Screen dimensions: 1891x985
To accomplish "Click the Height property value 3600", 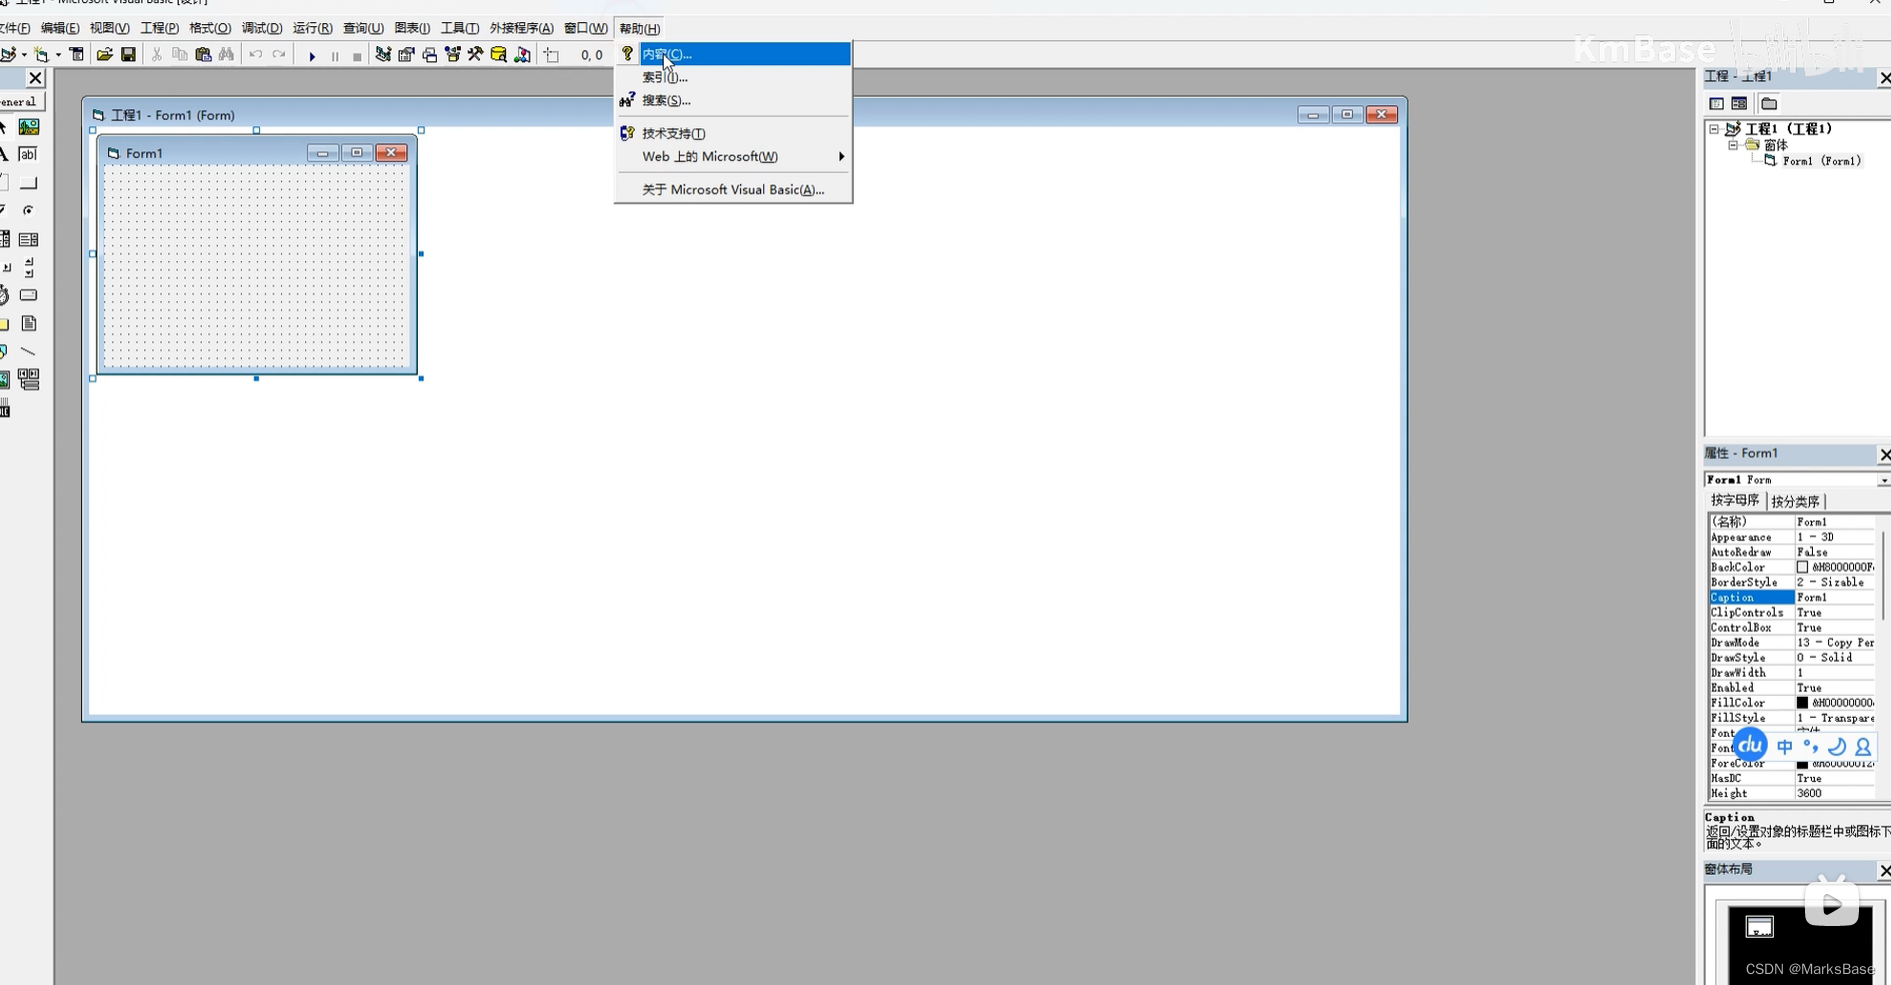I will point(1834,794).
